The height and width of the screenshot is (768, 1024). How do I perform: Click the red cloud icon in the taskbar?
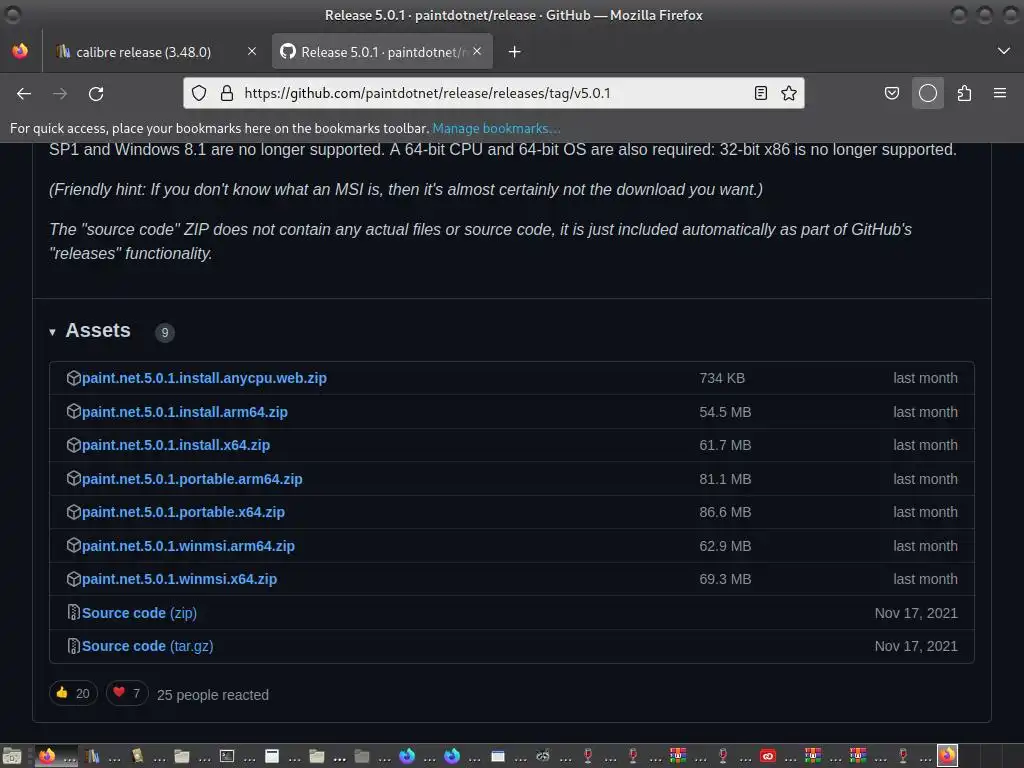(x=768, y=756)
